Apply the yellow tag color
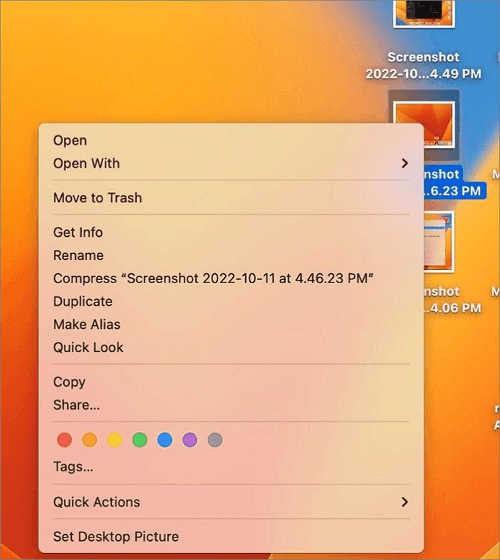 115,440
